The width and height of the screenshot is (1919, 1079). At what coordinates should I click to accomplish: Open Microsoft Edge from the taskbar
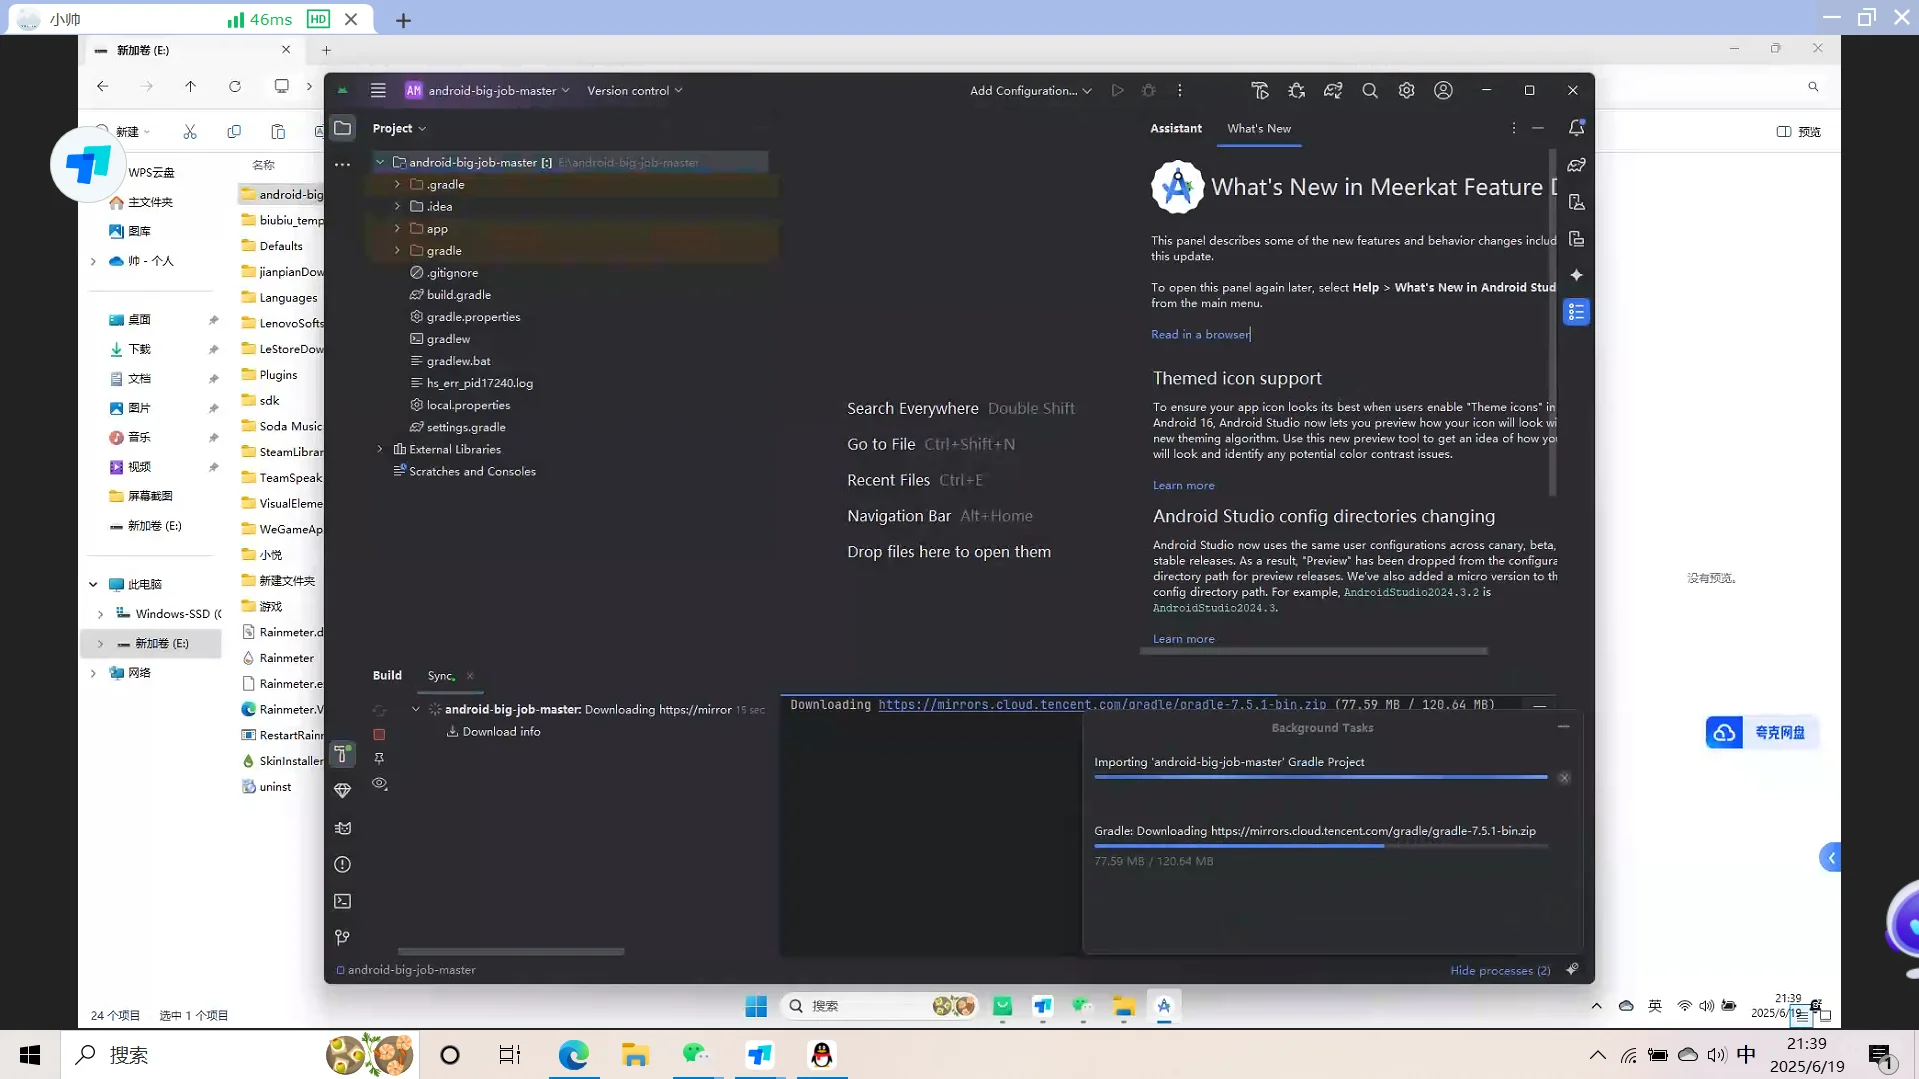[574, 1055]
